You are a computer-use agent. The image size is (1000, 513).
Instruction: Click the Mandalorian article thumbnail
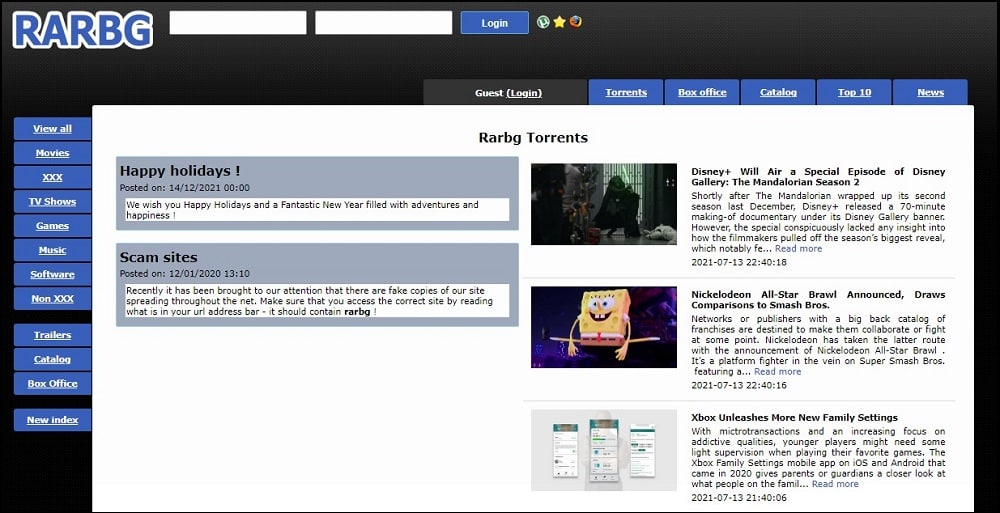604,204
